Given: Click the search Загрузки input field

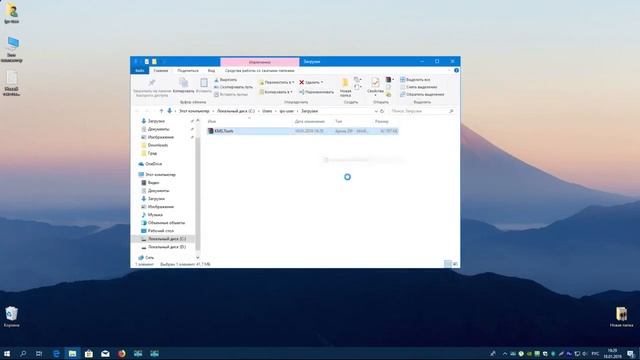Looking at the screenshot, I should tap(422, 111).
